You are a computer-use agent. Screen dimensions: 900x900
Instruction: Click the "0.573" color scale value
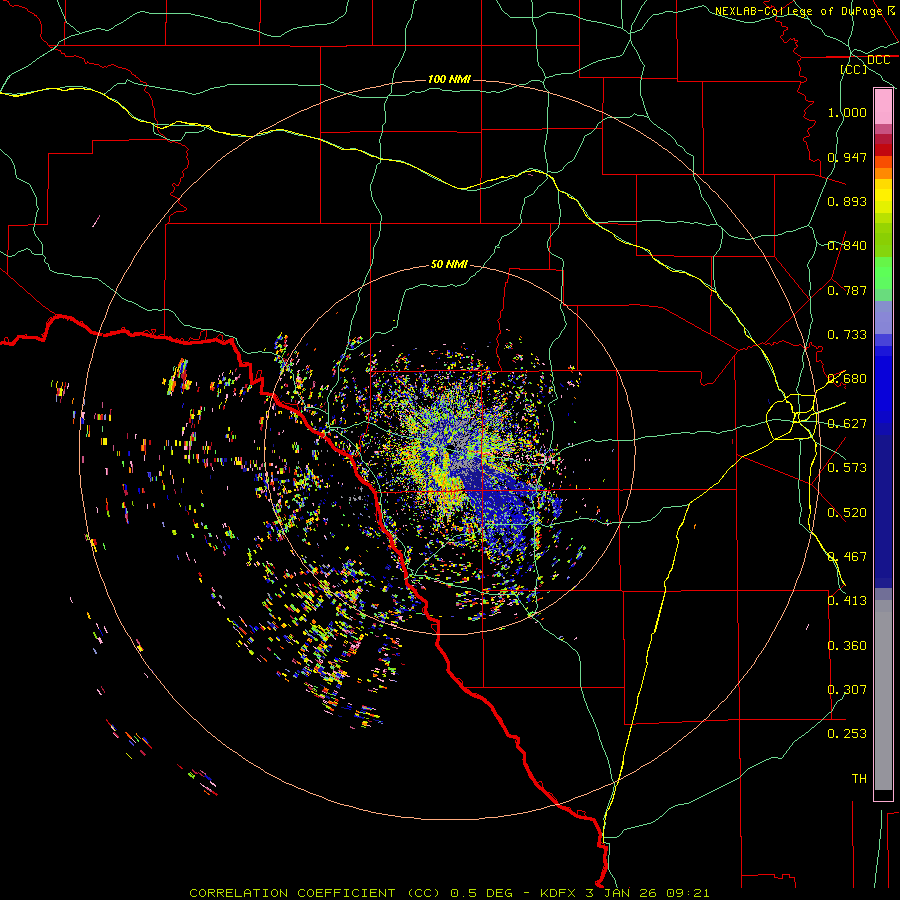point(847,468)
